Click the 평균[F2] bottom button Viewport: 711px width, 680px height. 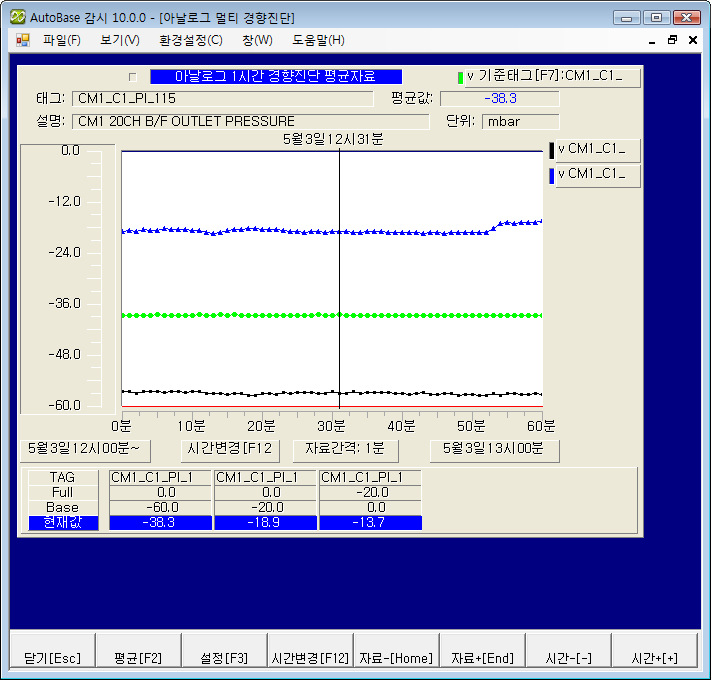[138, 650]
